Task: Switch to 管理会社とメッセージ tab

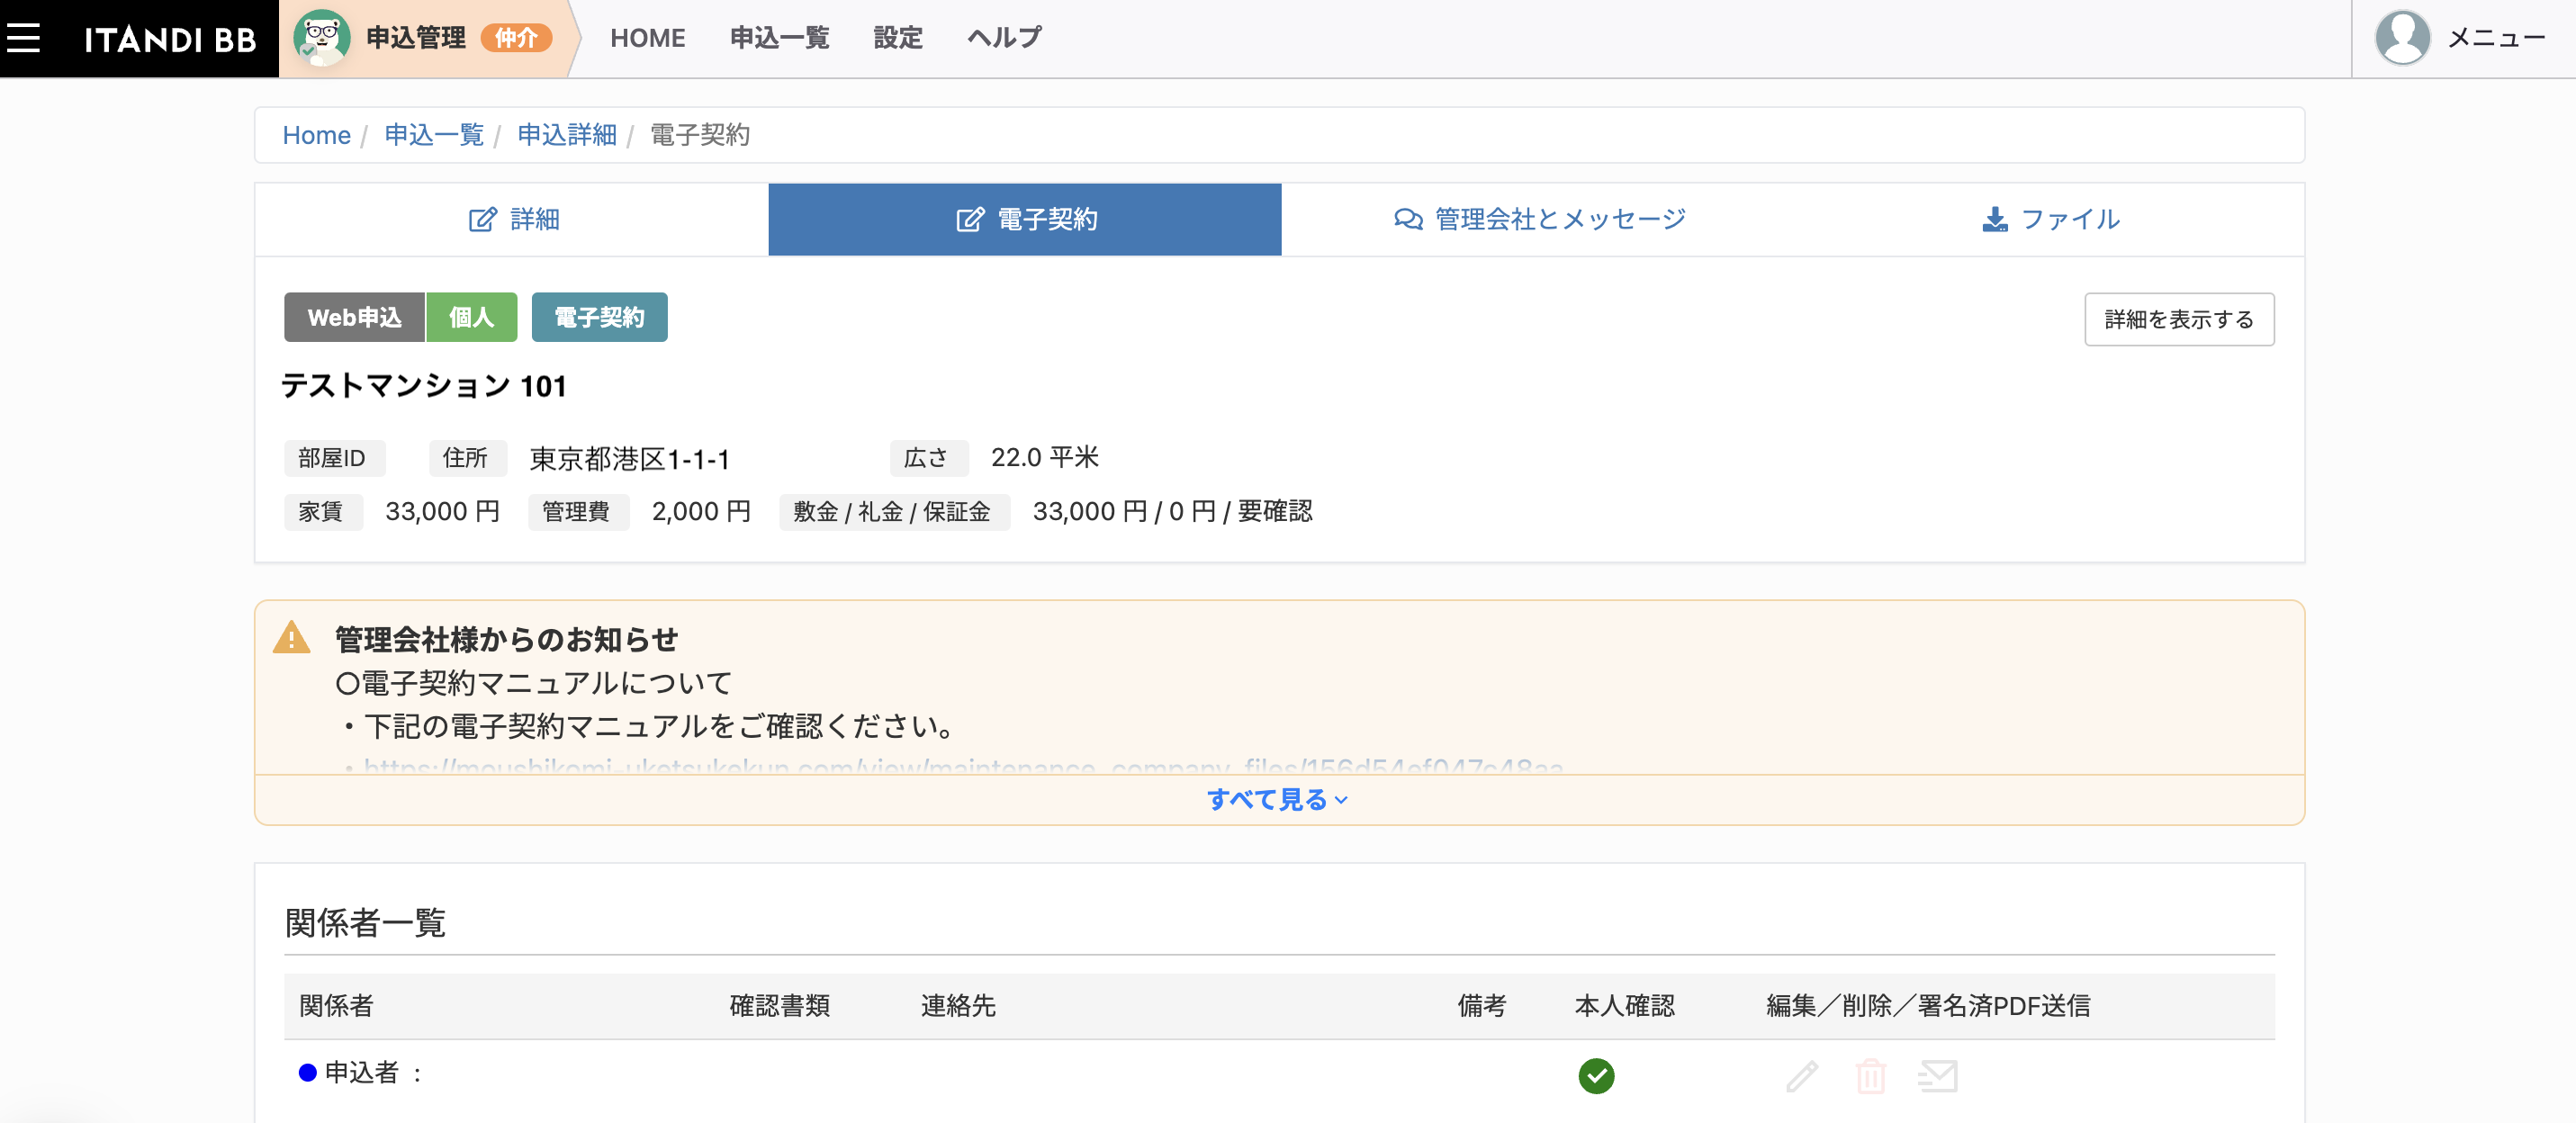Action: 1539,219
